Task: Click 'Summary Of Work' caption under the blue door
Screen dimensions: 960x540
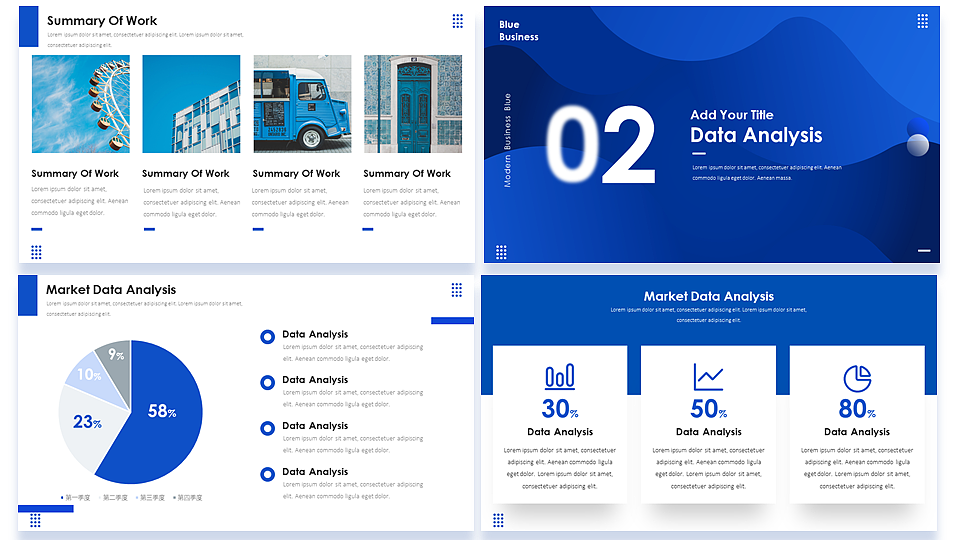Action: click(x=407, y=174)
